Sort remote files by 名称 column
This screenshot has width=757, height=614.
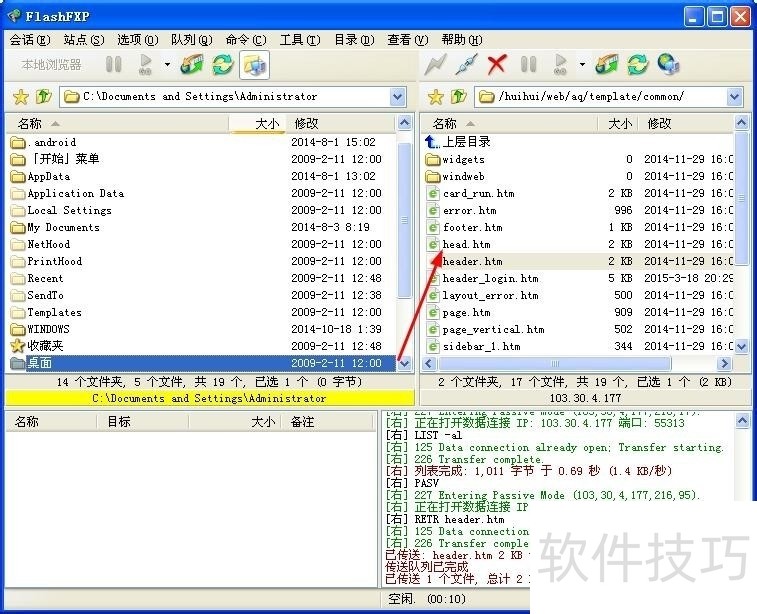(510, 124)
